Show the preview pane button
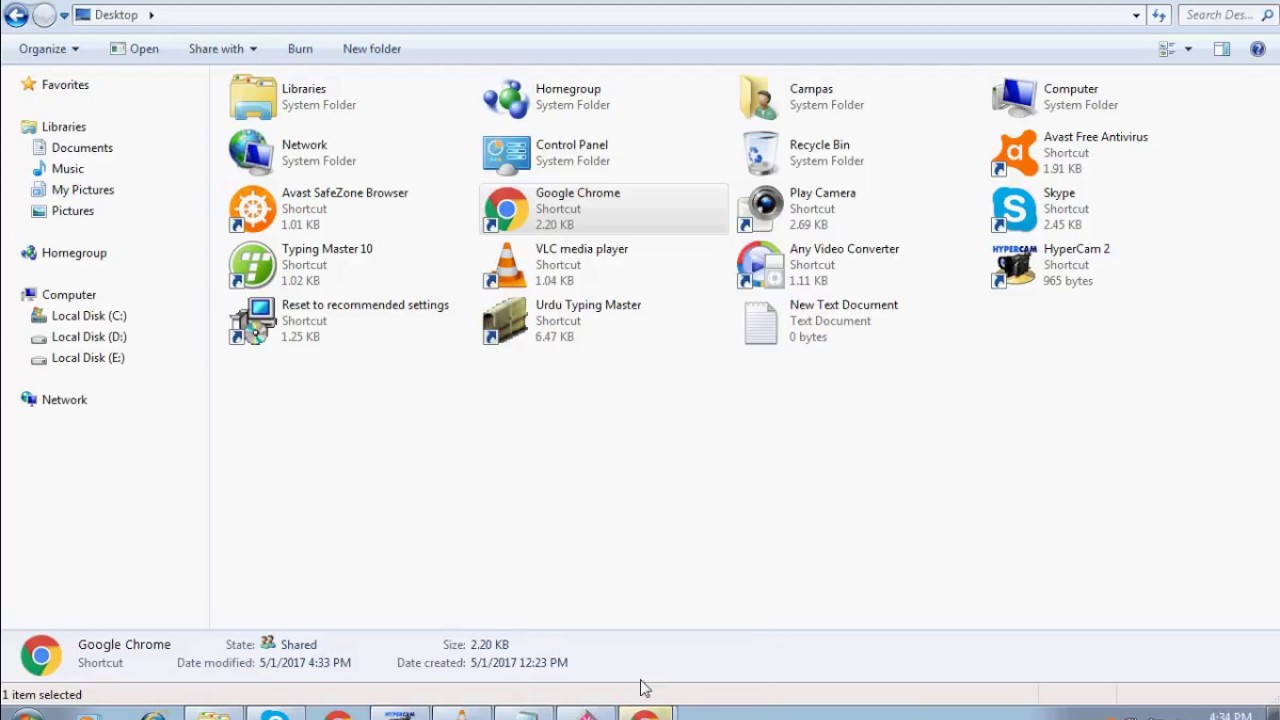The image size is (1280, 720). [x=1222, y=49]
